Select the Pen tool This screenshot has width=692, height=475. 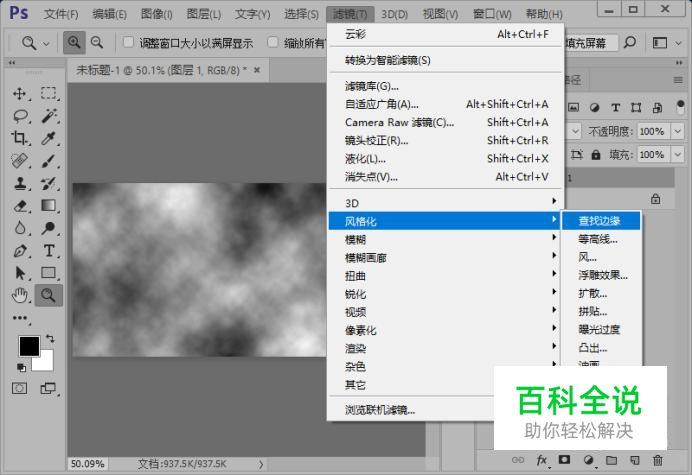coord(19,251)
